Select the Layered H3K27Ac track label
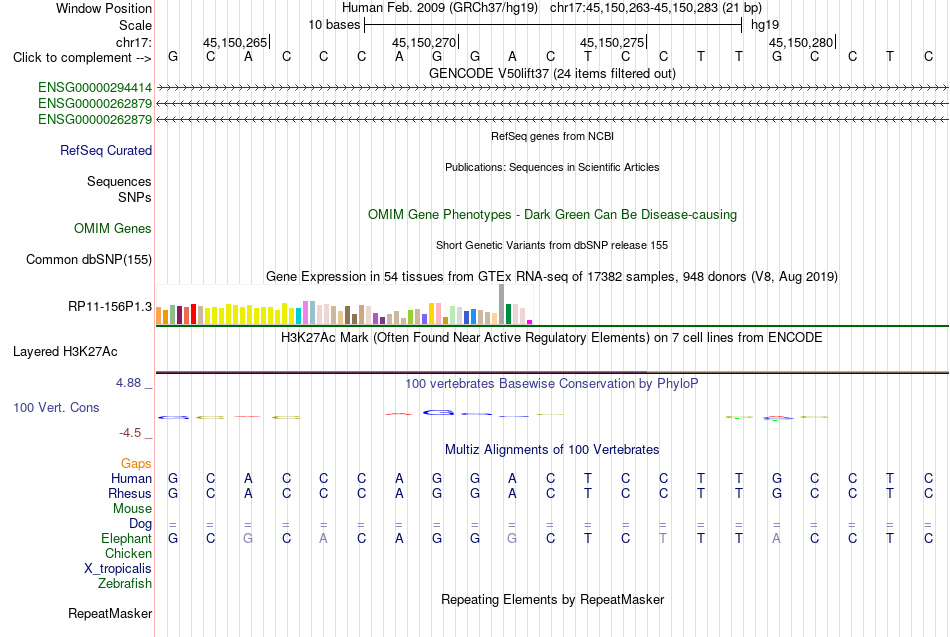 pyautogui.click(x=65, y=352)
